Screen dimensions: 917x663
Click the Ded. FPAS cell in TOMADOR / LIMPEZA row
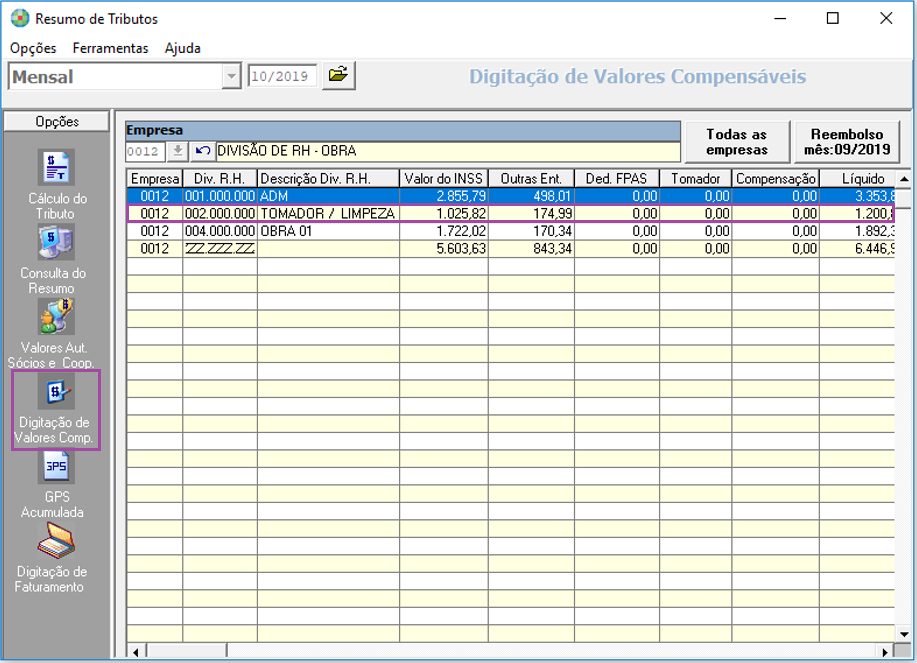(616, 213)
